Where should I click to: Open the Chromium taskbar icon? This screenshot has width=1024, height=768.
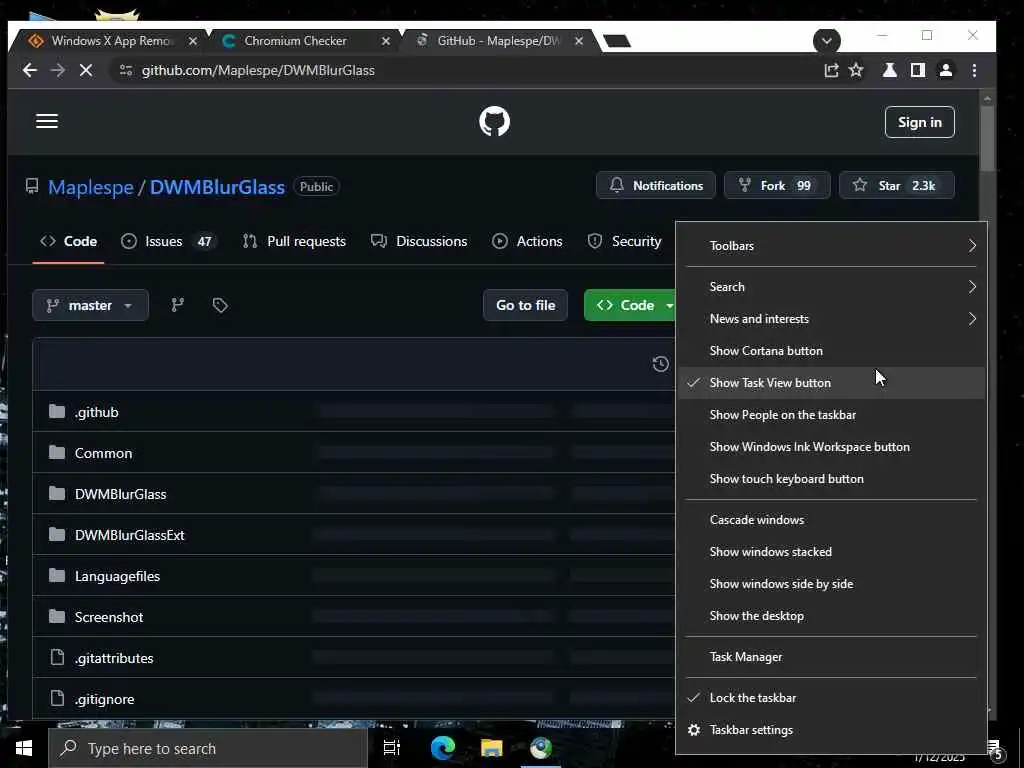tap(541, 748)
